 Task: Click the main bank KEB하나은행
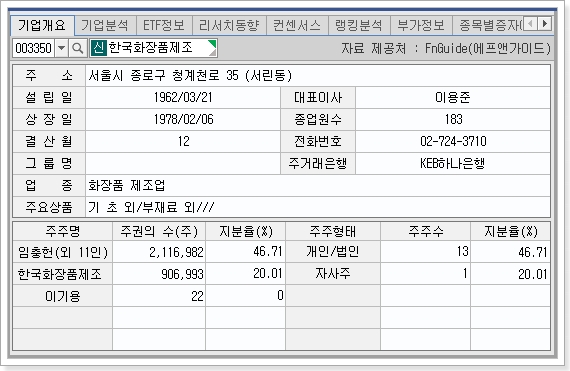coord(453,164)
